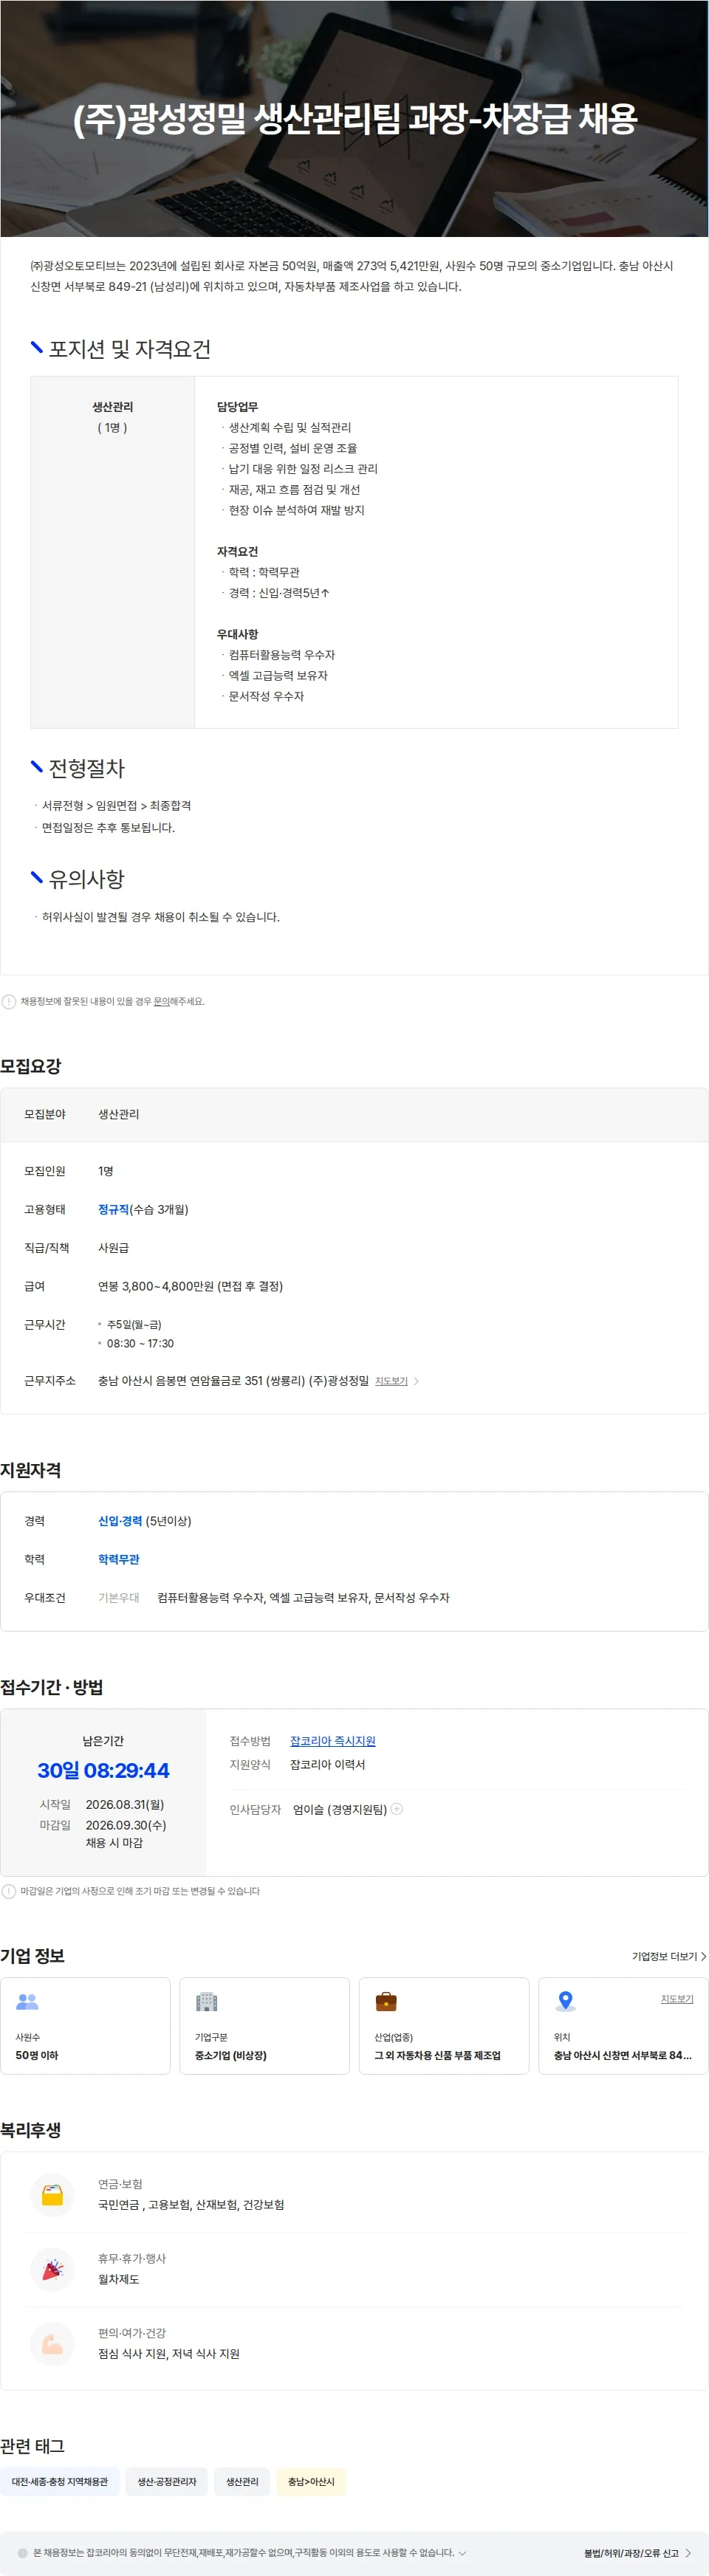
Task: Click the 위치 map pin icon
Action: (565, 2001)
